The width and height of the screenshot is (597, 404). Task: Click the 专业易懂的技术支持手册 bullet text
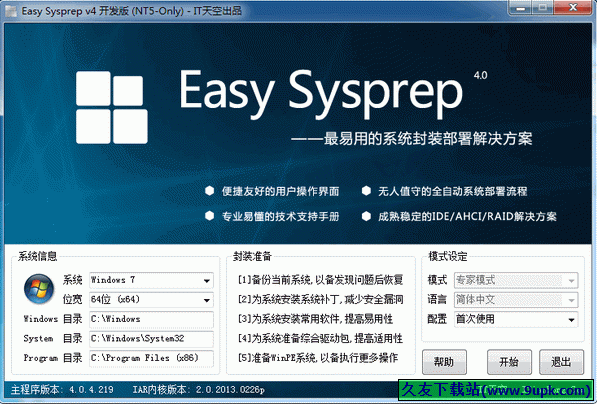pyautogui.click(x=280, y=217)
